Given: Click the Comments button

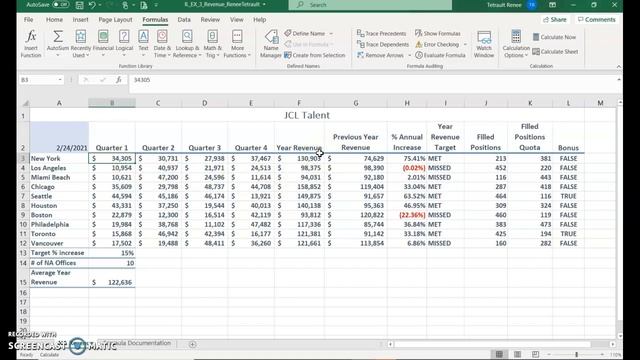Looking at the screenshot, I should pyautogui.click(x=597, y=20).
